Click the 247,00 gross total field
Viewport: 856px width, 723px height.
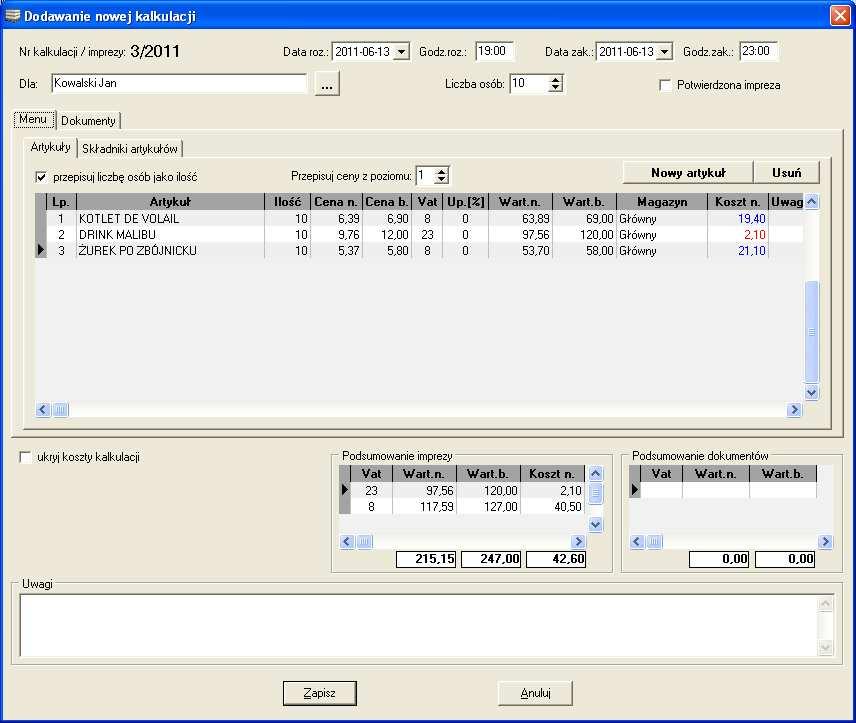click(x=491, y=559)
